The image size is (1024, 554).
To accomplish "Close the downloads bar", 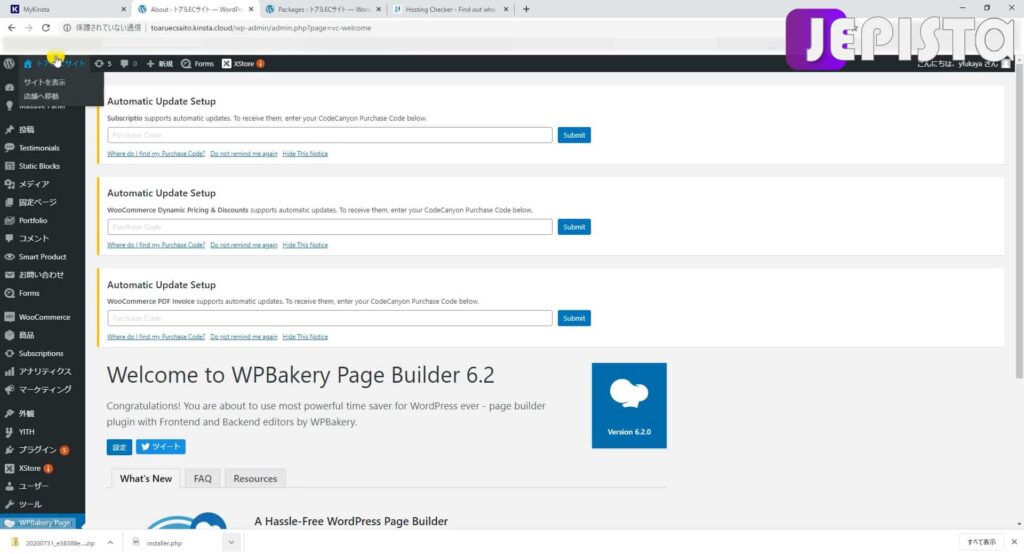I will tap(1014, 542).
